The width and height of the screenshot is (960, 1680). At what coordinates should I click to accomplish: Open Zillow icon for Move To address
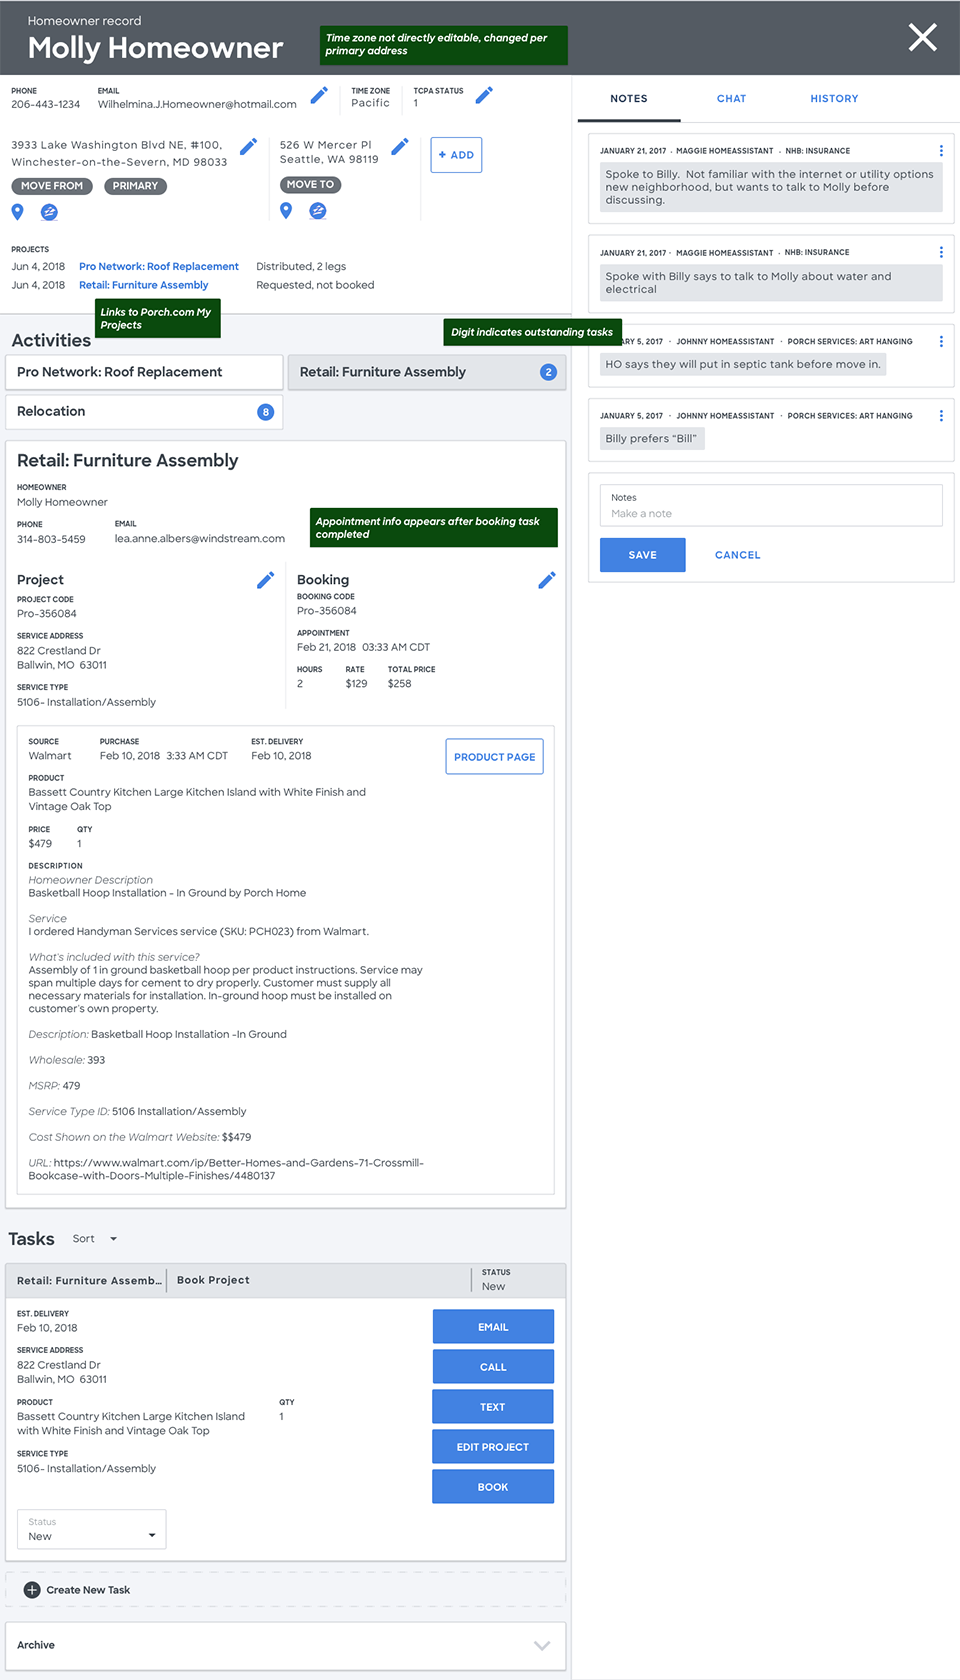[318, 210]
